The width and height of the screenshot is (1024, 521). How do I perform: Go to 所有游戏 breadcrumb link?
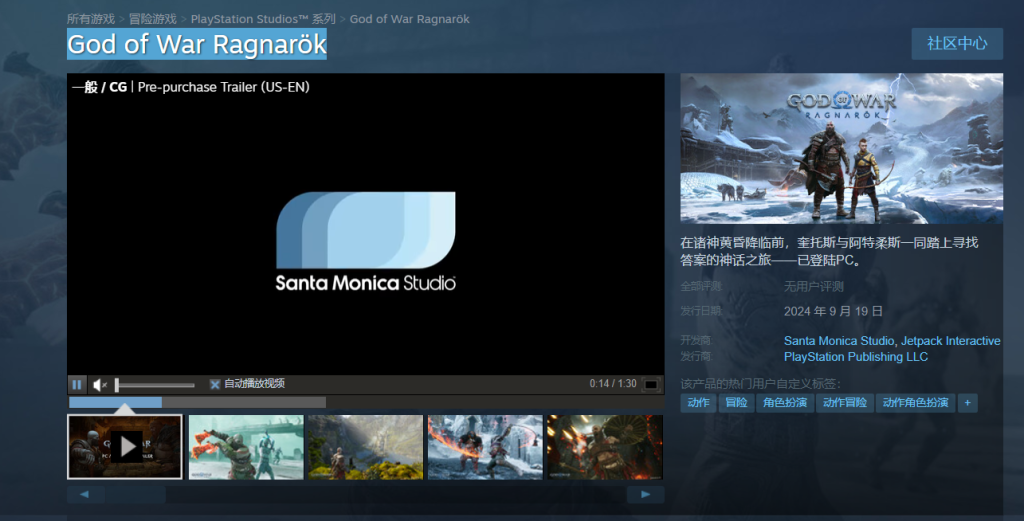point(91,19)
